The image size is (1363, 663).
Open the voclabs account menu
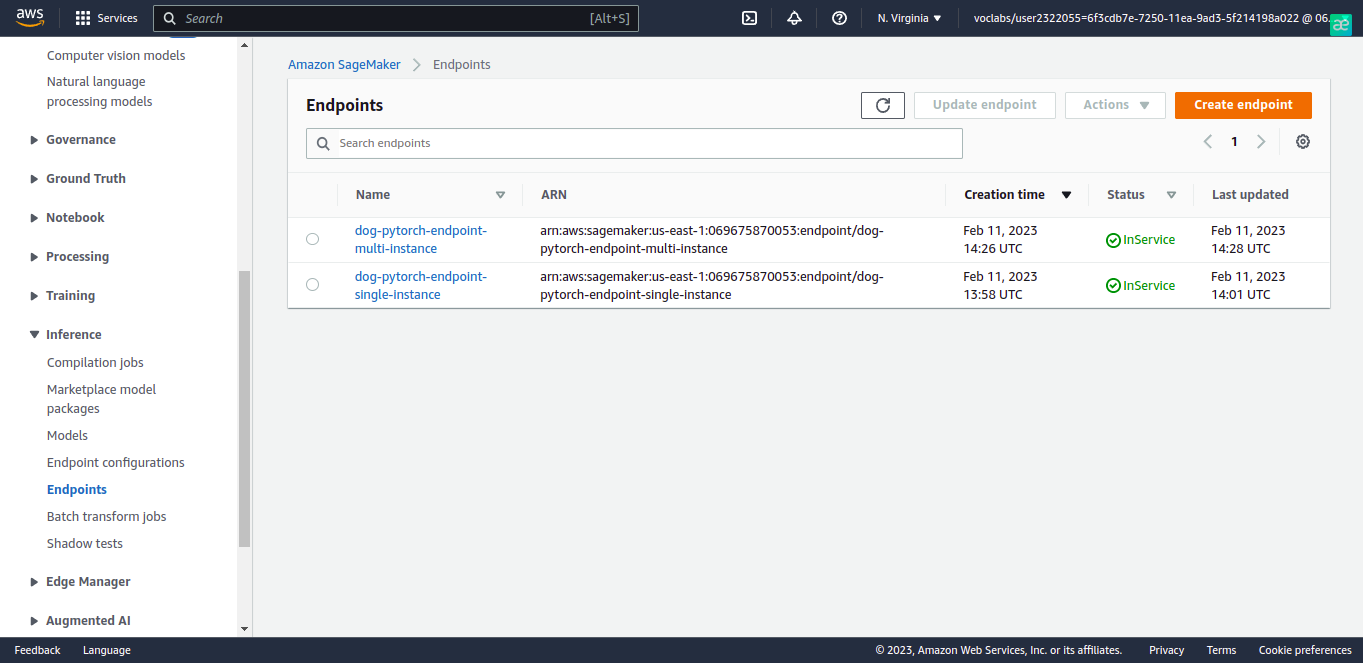(x=1150, y=18)
